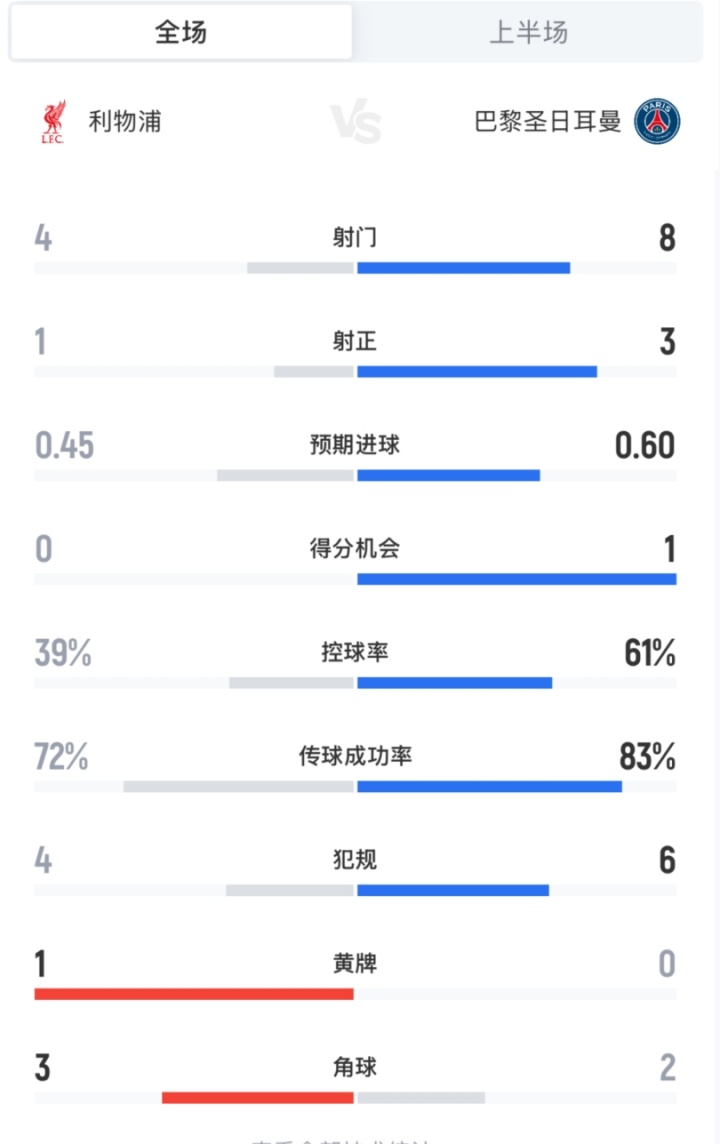Click the 83% pass accuracy value
The image size is (720, 1144).
(x=647, y=758)
